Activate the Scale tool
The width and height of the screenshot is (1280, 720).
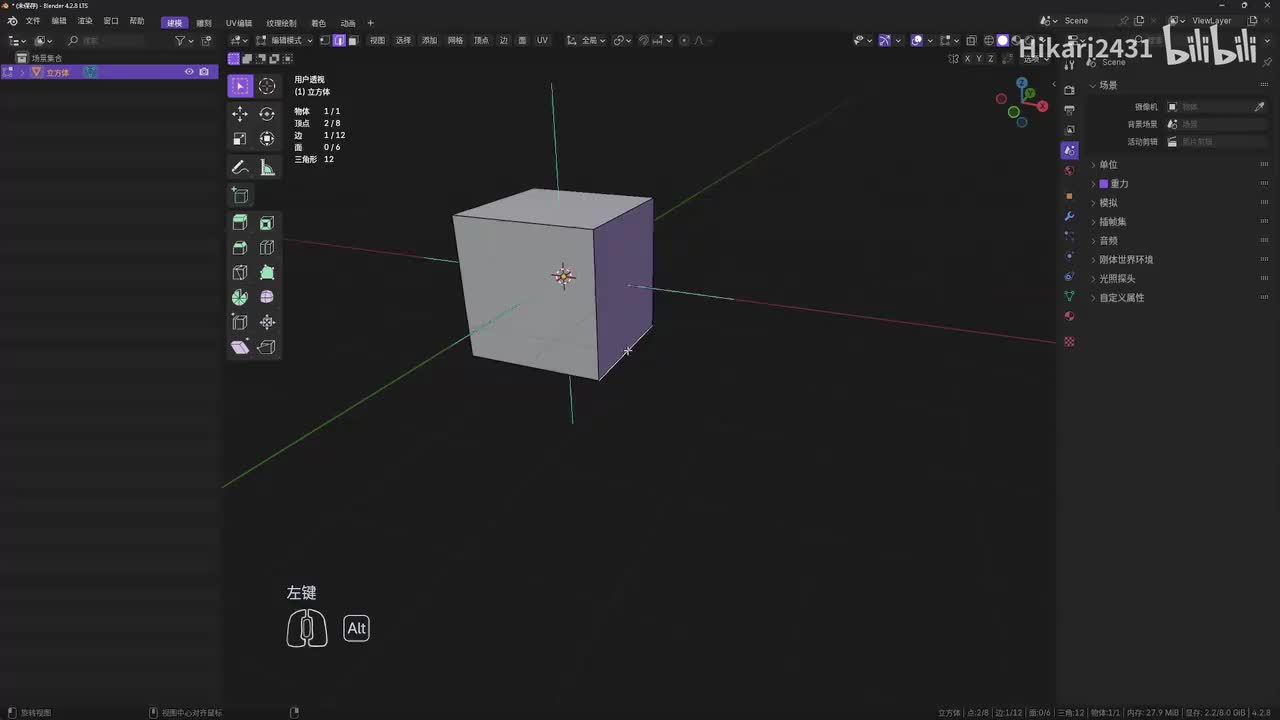tap(240, 139)
